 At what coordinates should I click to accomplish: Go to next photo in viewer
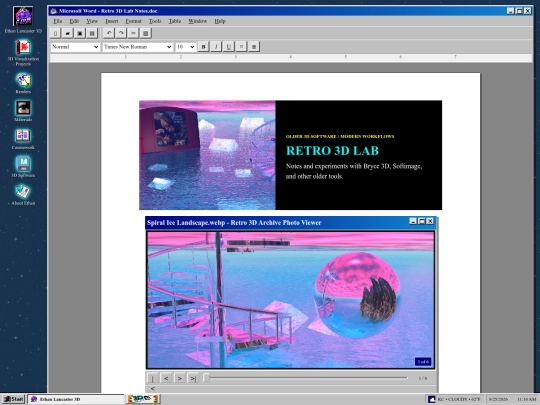click(x=179, y=378)
